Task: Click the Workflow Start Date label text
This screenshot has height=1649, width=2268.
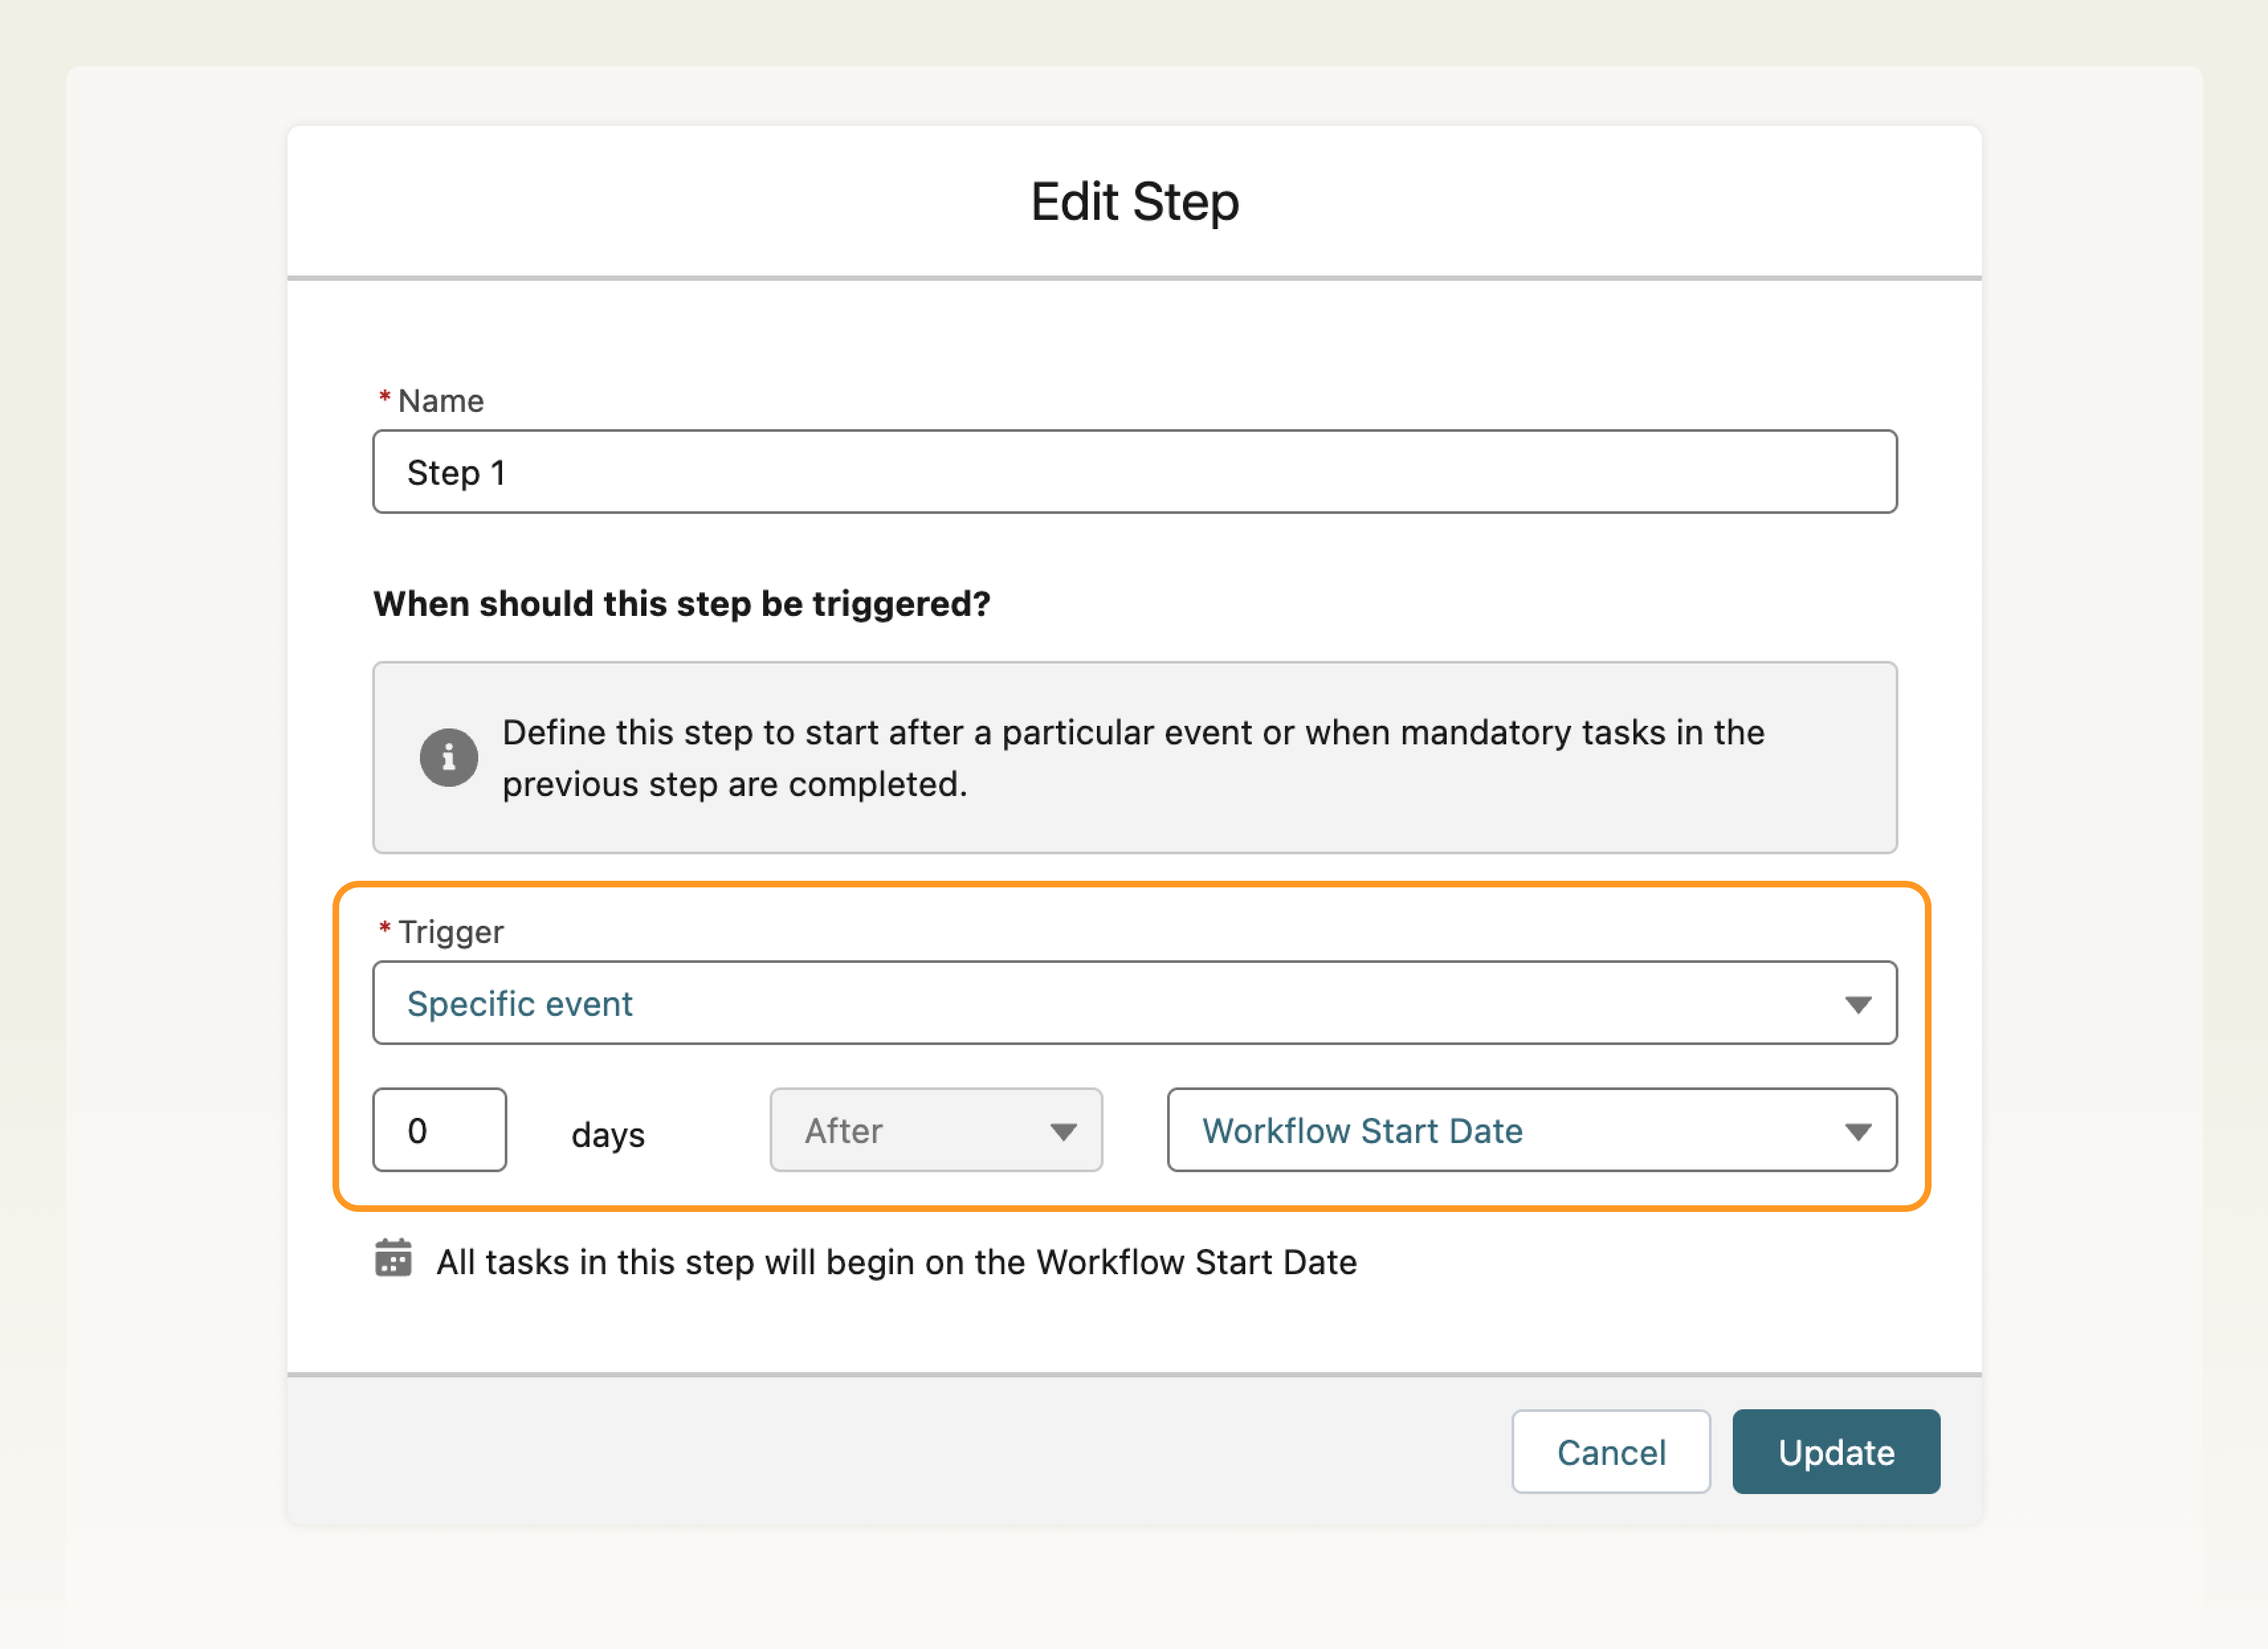Action: point(1362,1130)
